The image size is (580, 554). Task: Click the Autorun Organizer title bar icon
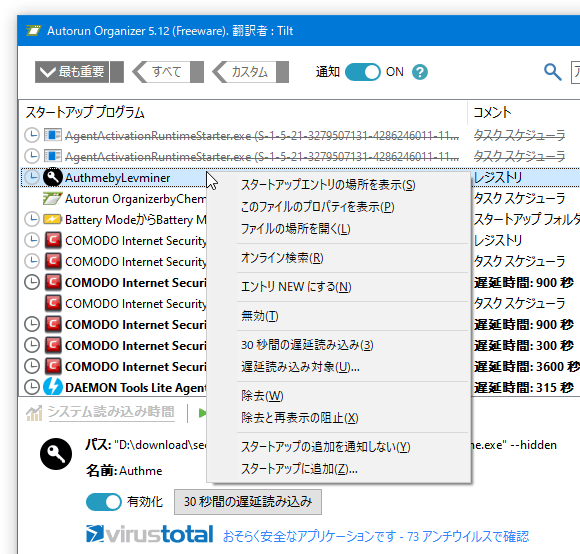coord(33,31)
